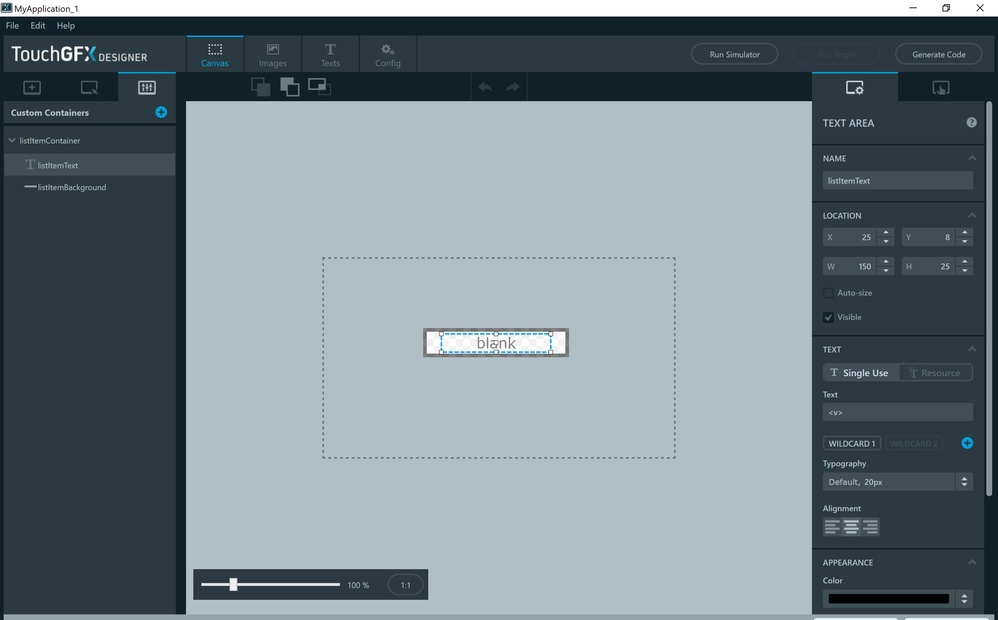Collapse the TEXT section
Viewport: 998px width, 620px height.
[972, 349]
